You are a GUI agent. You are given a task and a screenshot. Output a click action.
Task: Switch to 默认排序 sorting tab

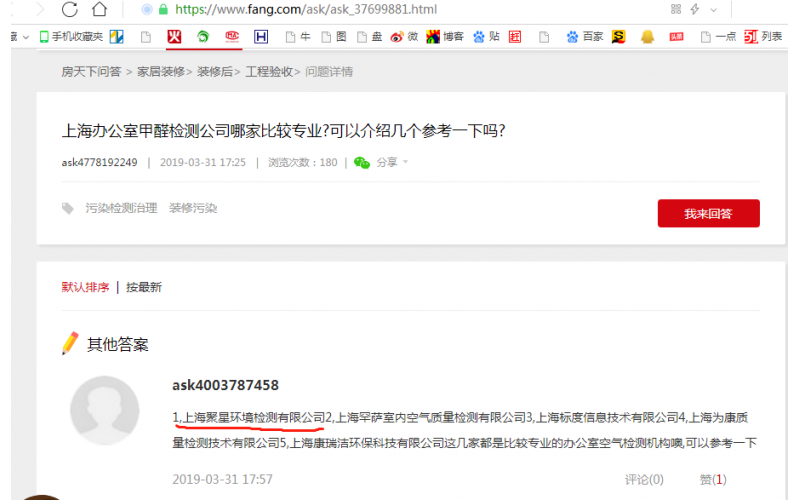(x=85, y=287)
